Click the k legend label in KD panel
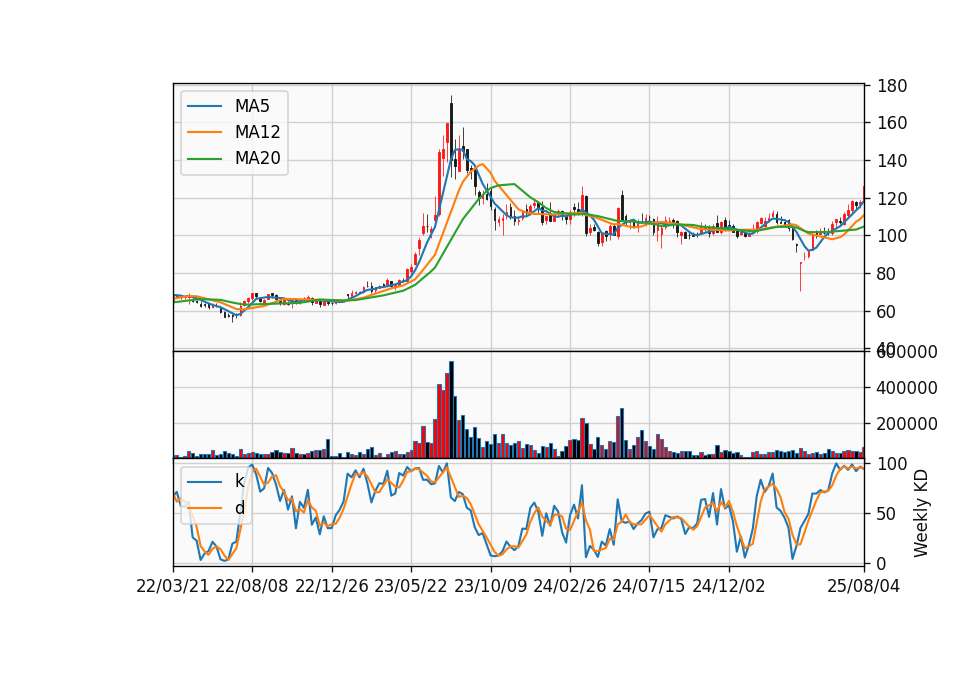 tap(239, 481)
